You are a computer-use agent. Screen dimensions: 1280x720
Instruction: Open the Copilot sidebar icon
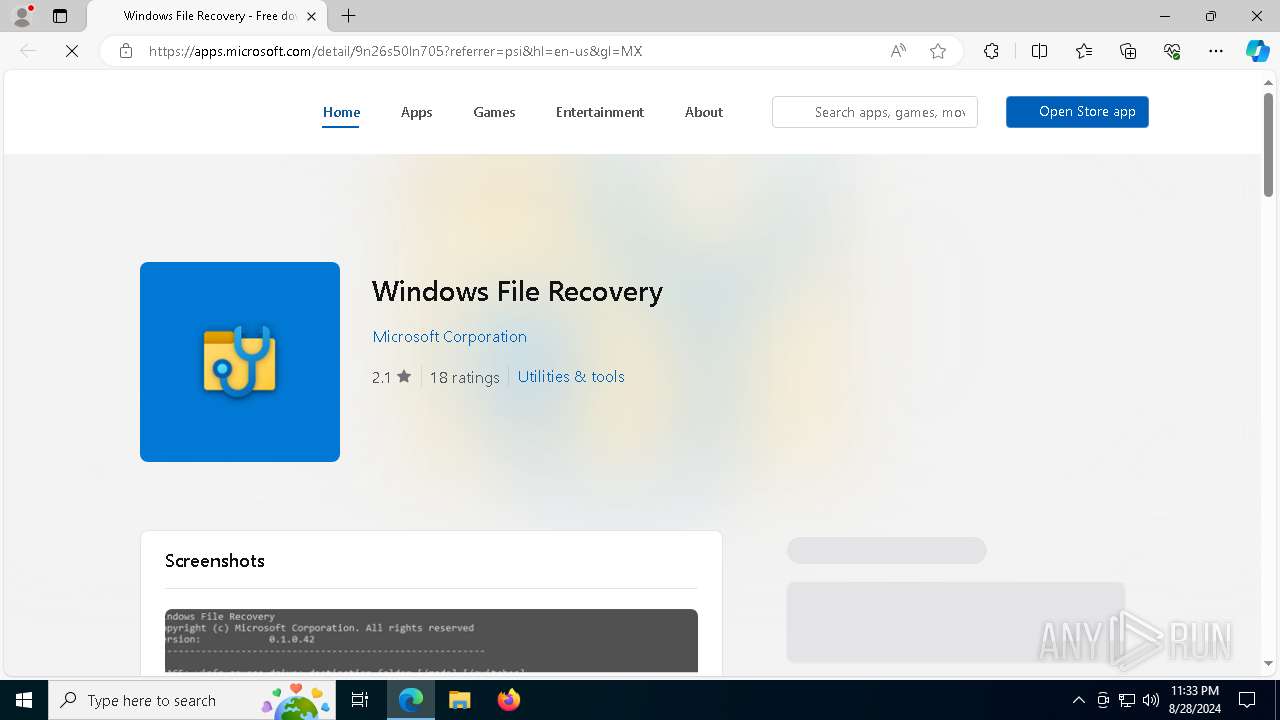point(1257,51)
